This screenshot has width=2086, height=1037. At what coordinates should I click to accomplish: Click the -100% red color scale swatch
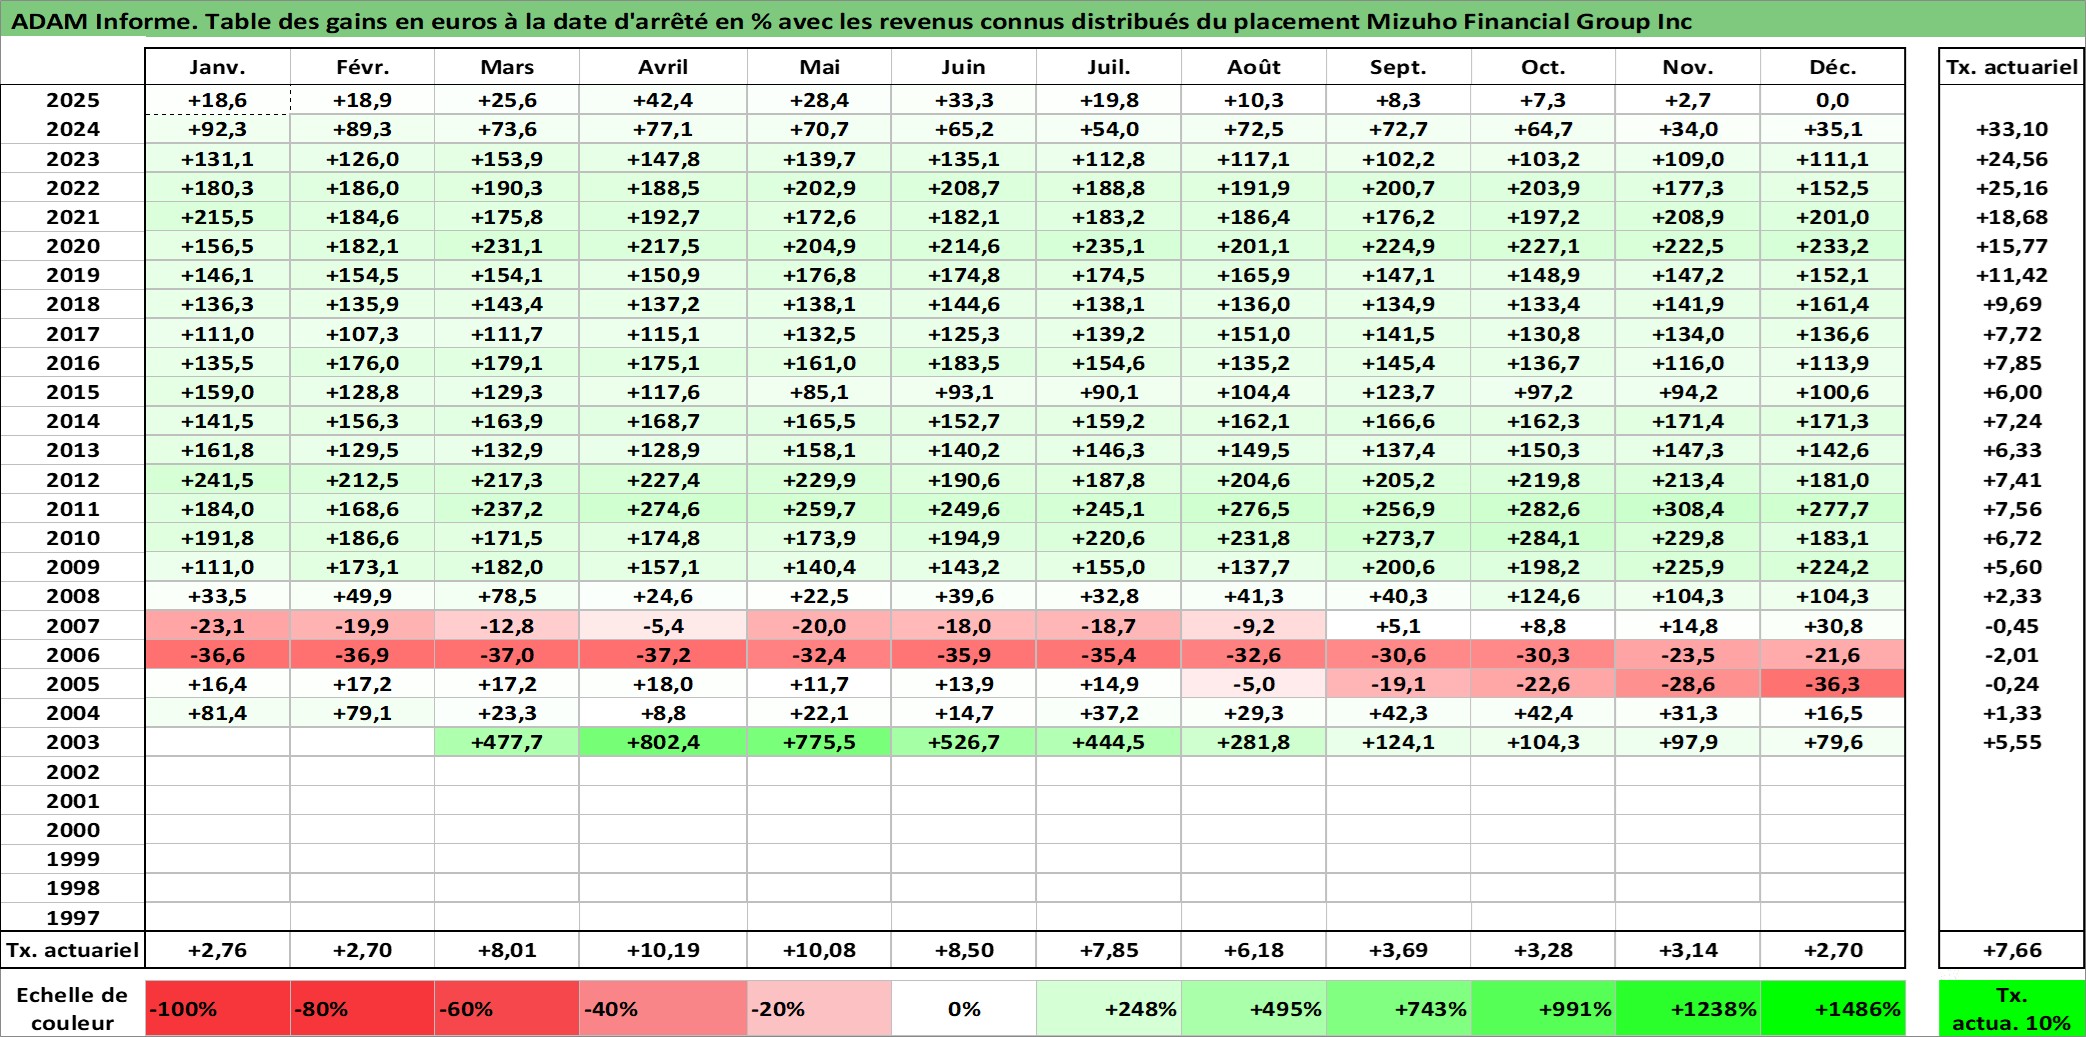coord(217,1008)
